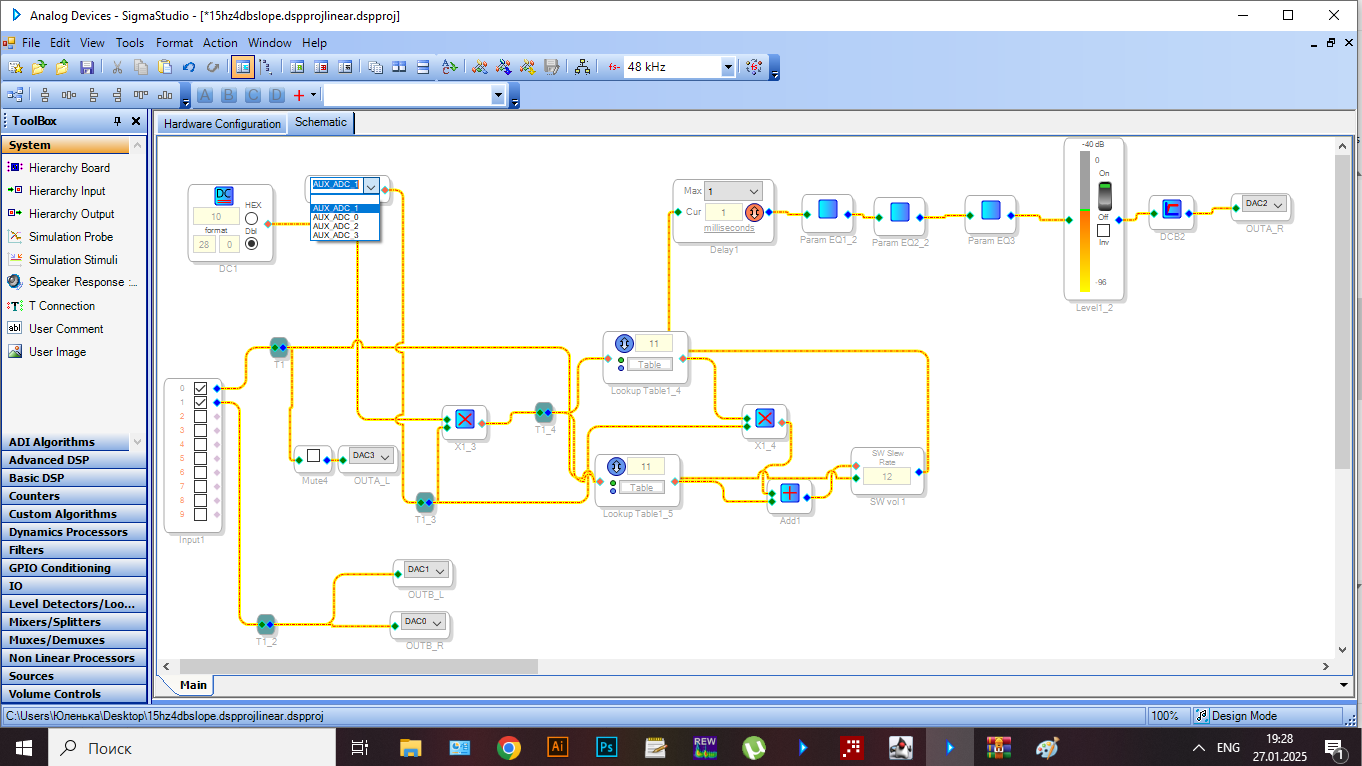Toggle the Inv checkbox on Level1_2
This screenshot has height=766, width=1362.
[1103, 230]
